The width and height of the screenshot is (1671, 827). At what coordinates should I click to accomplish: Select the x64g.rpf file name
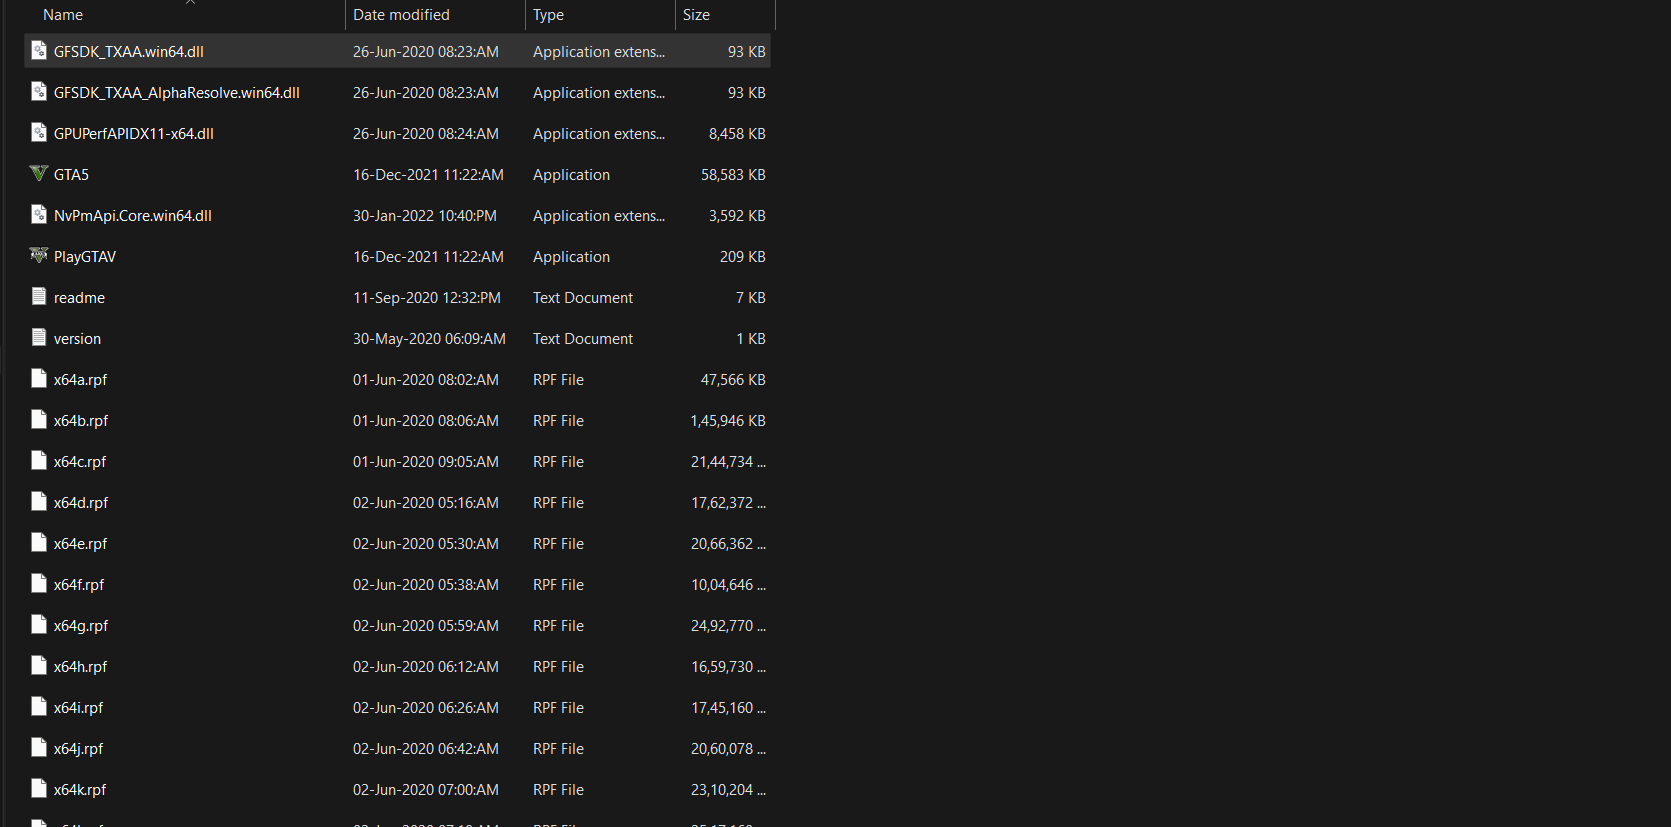click(81, 626)
